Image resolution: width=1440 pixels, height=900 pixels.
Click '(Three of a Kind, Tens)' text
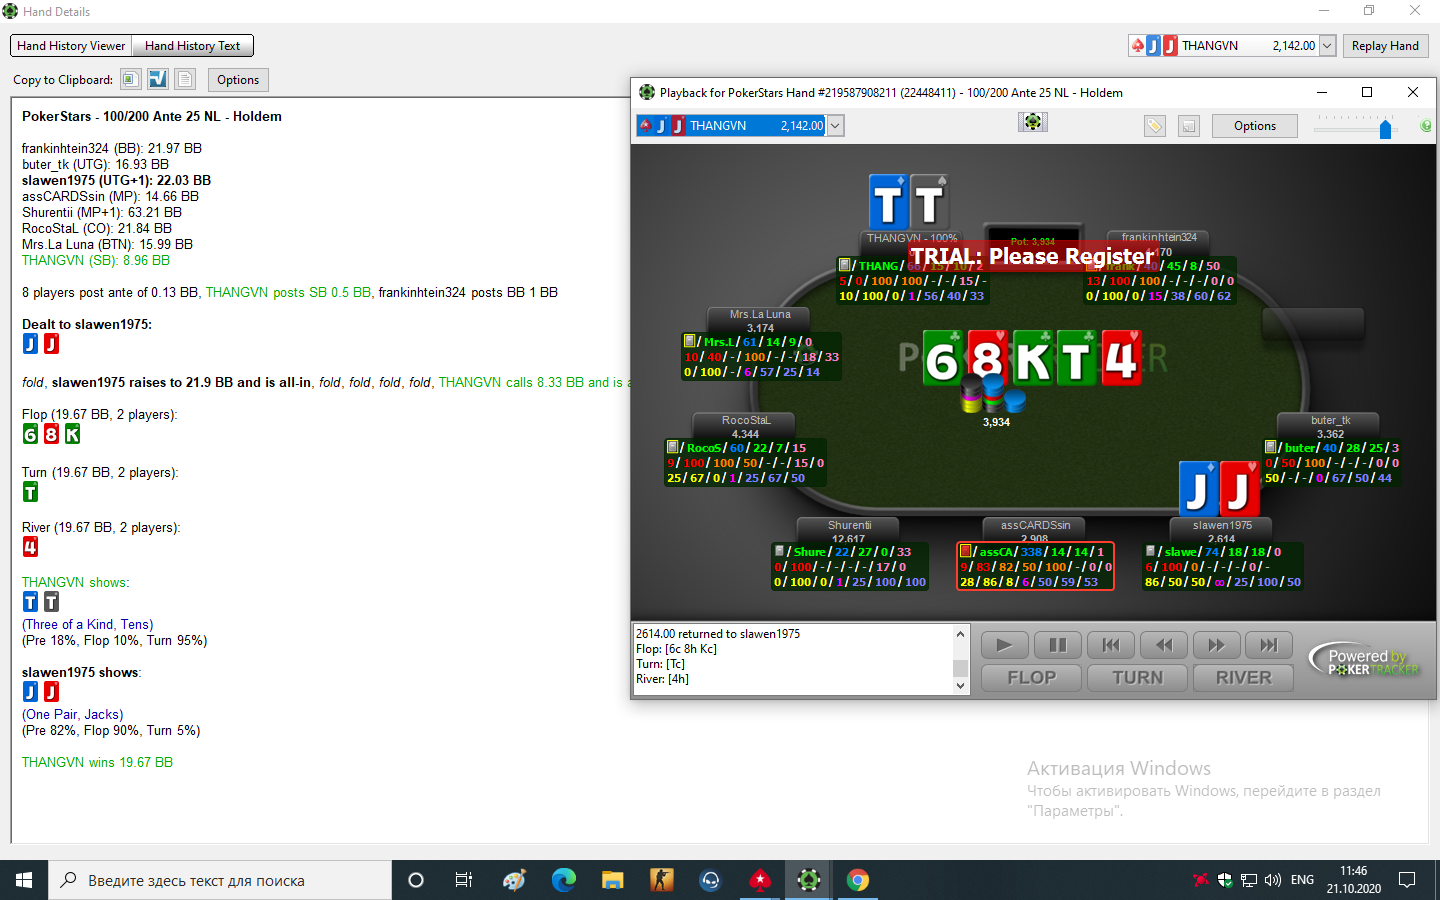[x=88, y=624]
